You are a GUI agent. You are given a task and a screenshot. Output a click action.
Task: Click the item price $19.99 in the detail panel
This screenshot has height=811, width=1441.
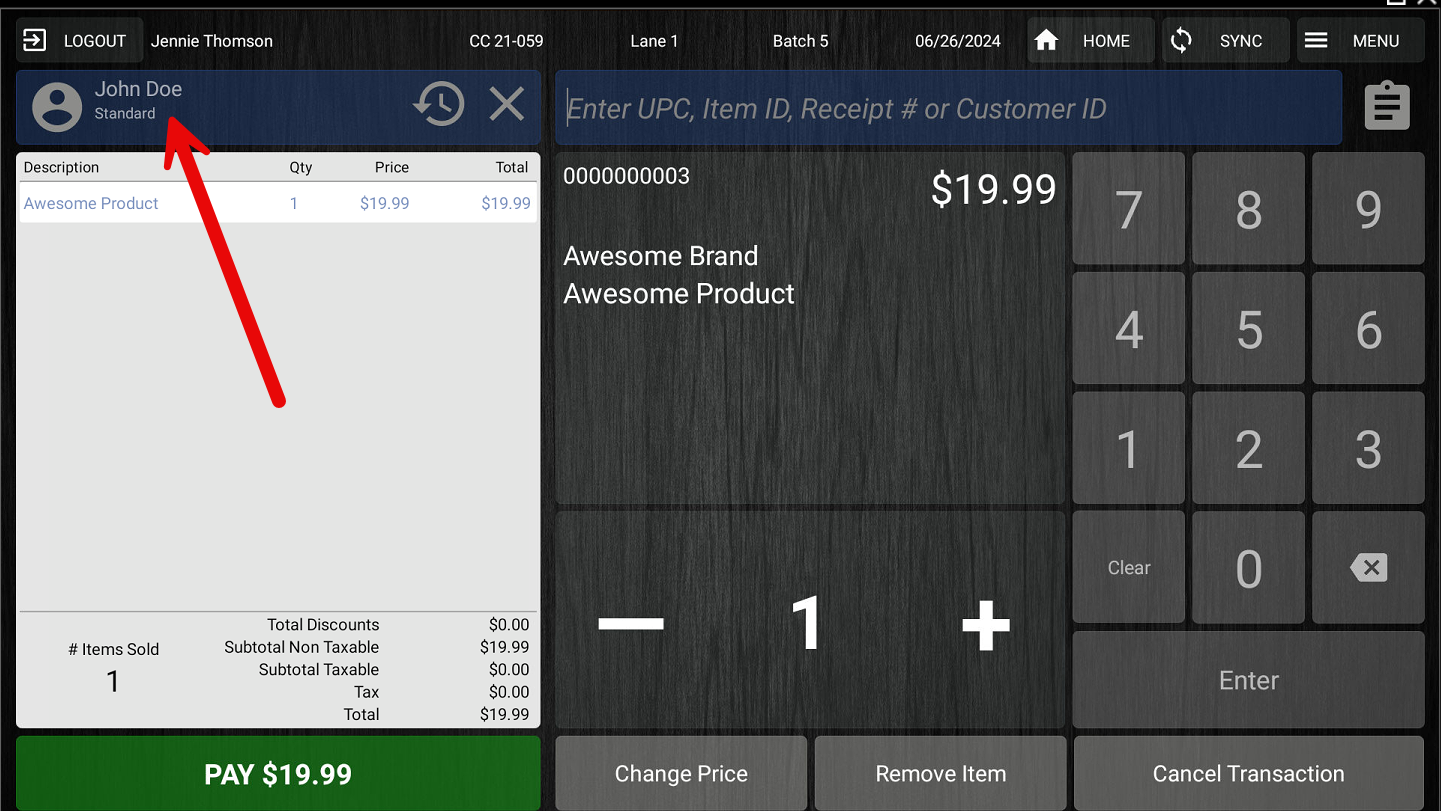993,189
